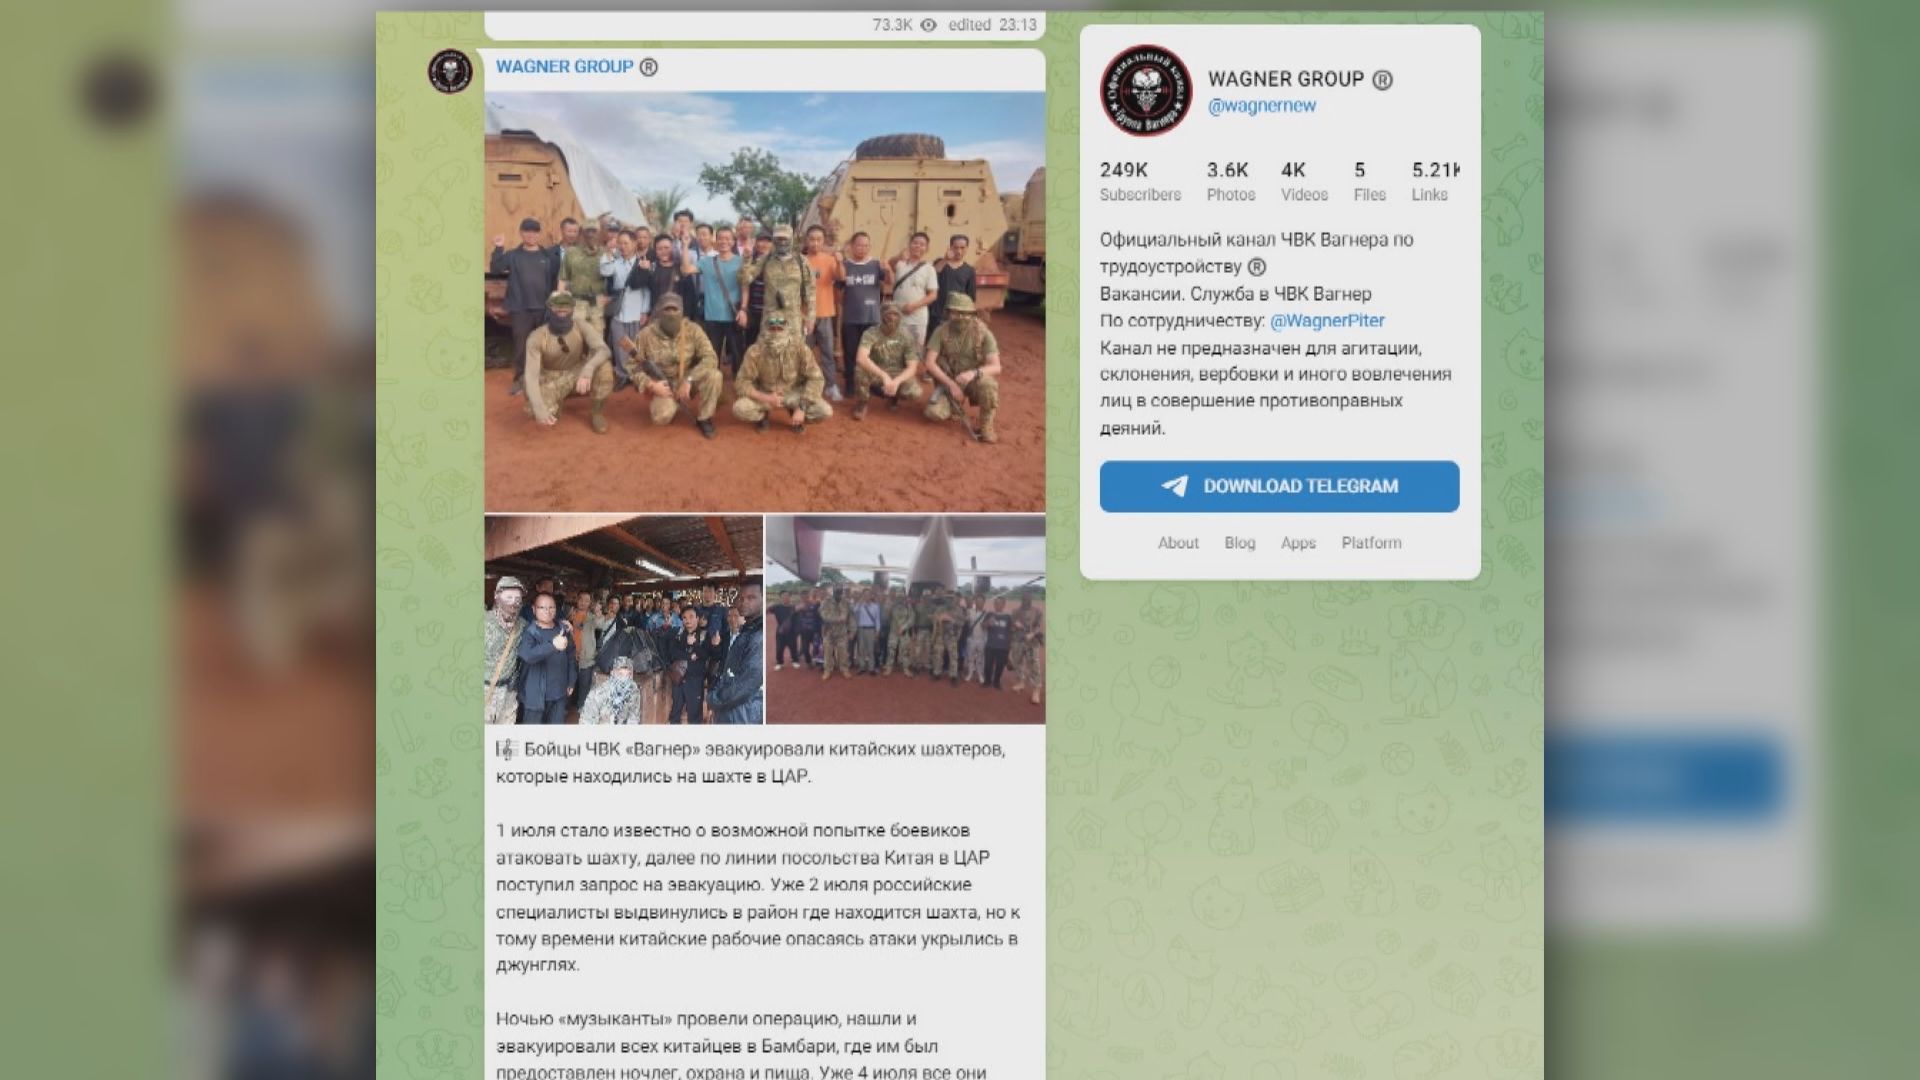The image size is (1920, 1080).
Task: Open the large group photo with armored vehicles
Action: (x=765, y=302)
